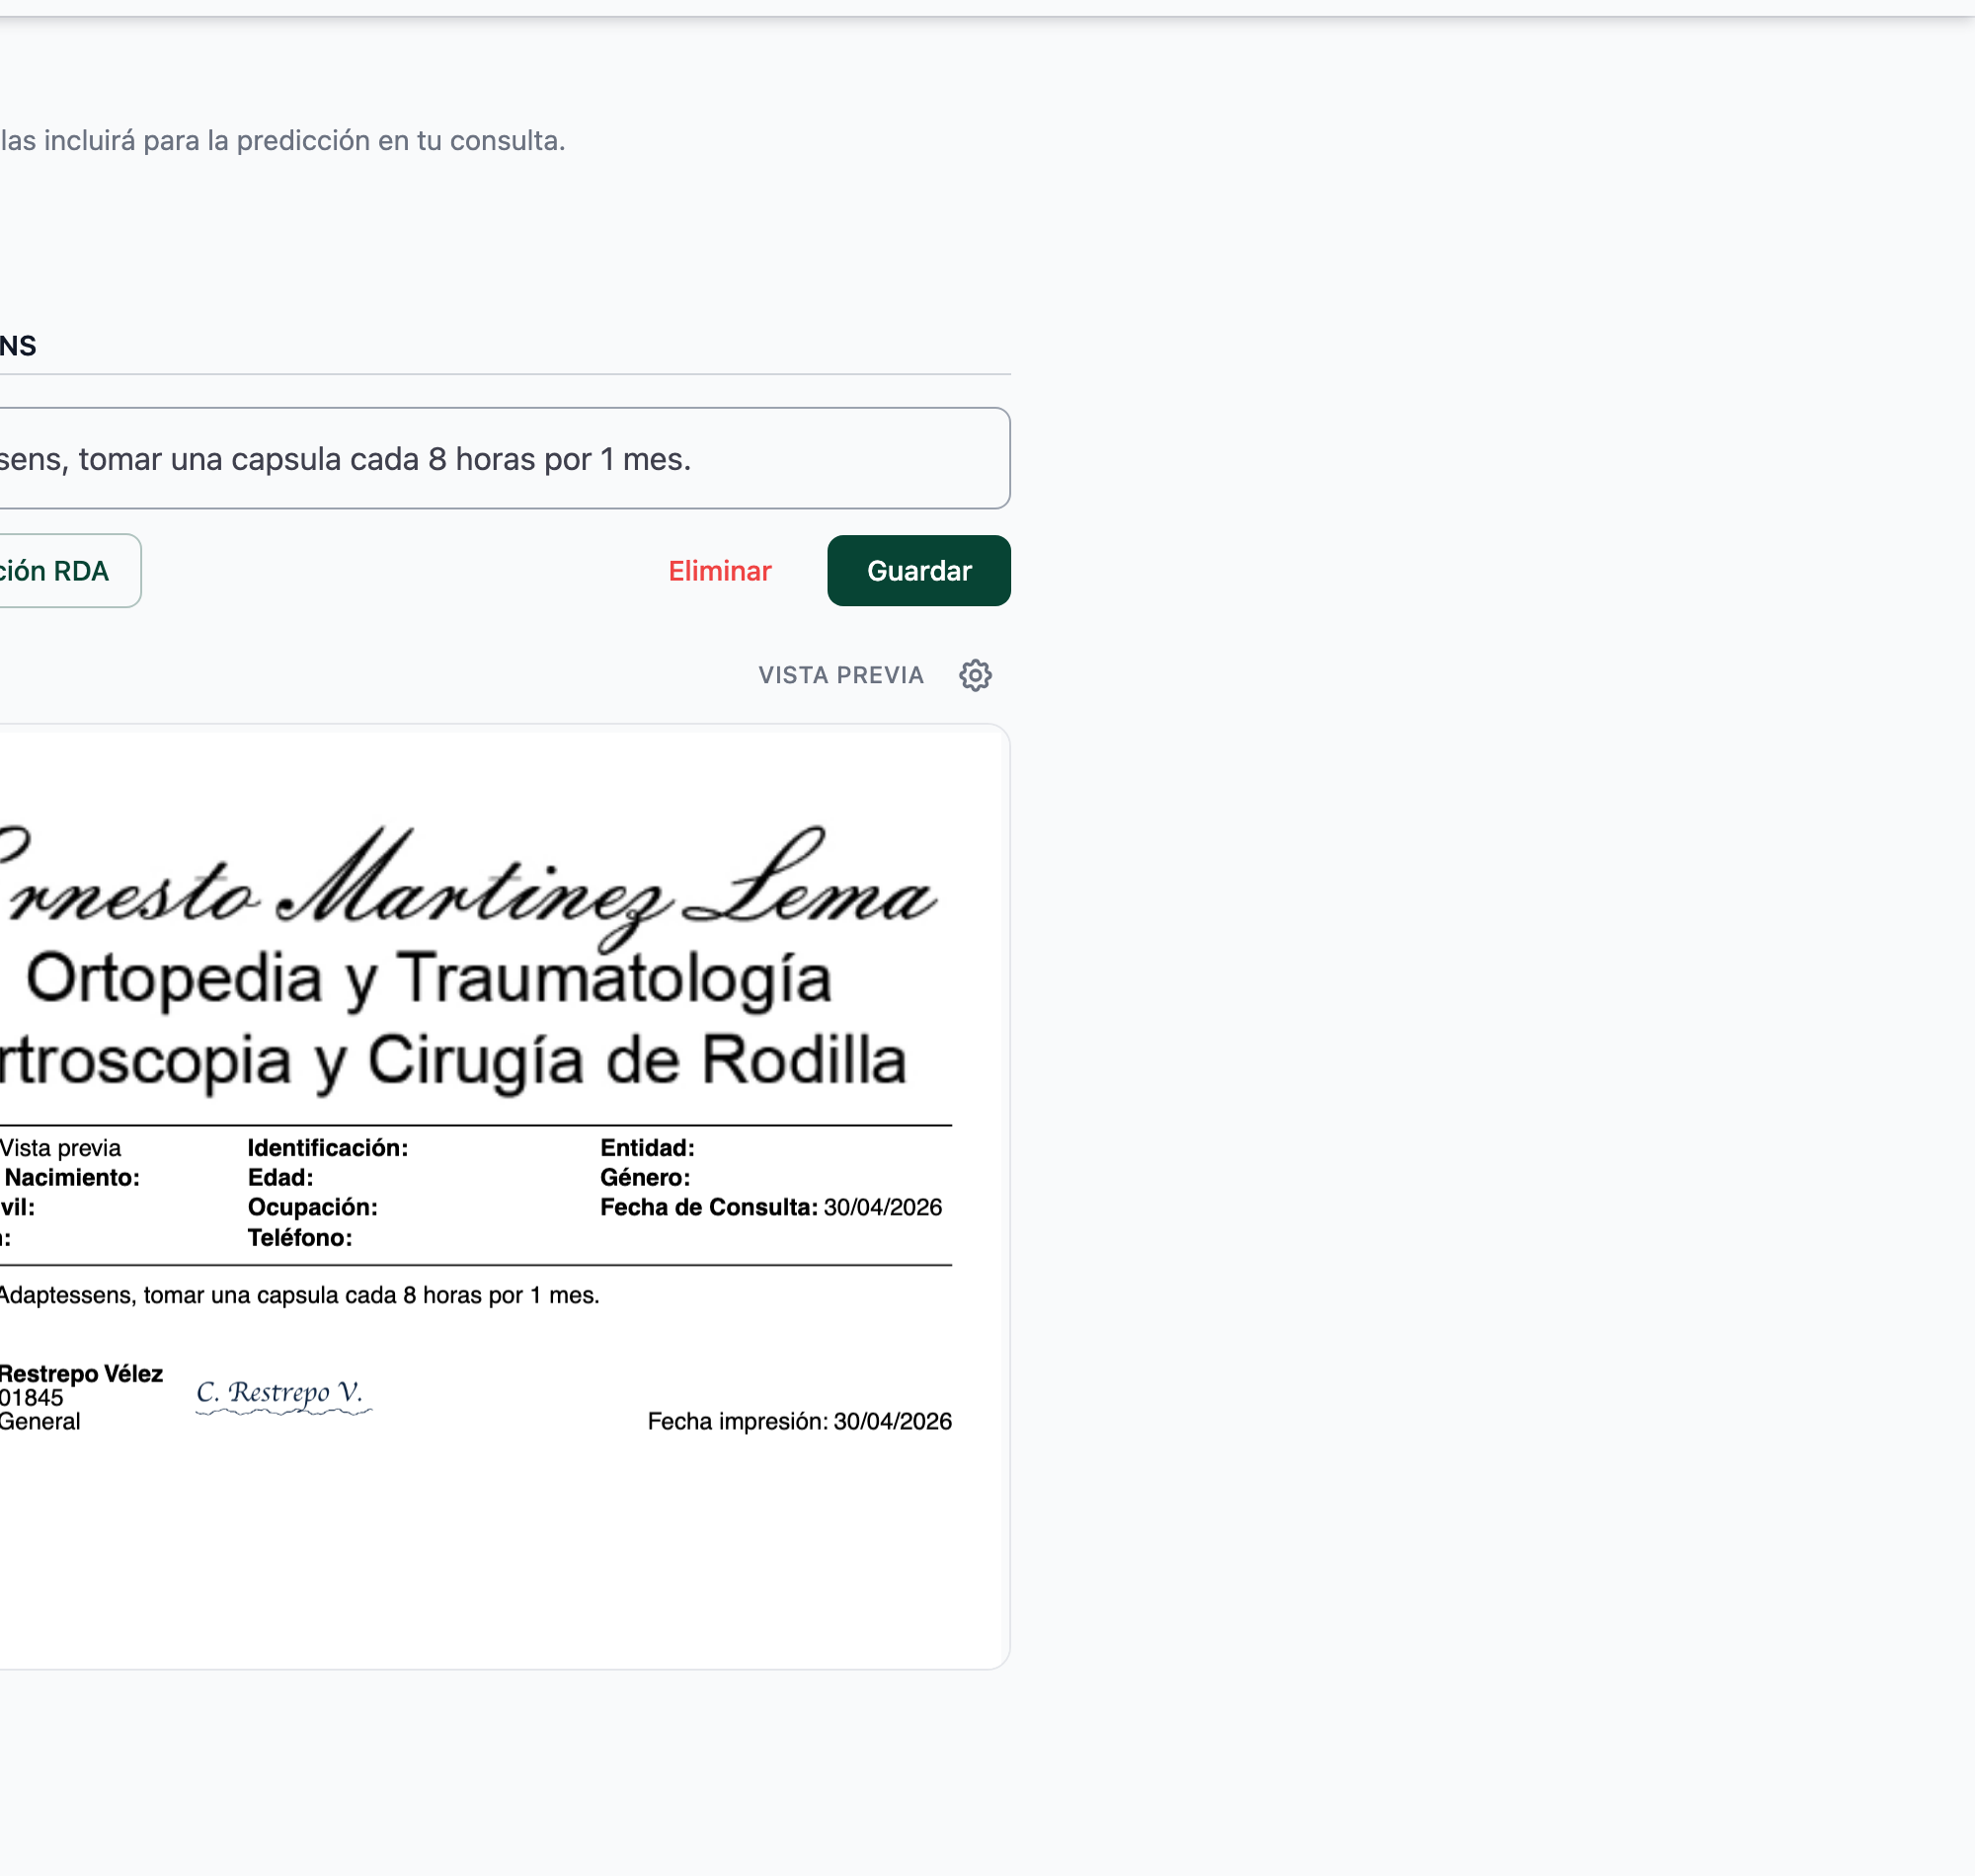
Task: Open the preview settings gear icon
Action: [975, 675]
